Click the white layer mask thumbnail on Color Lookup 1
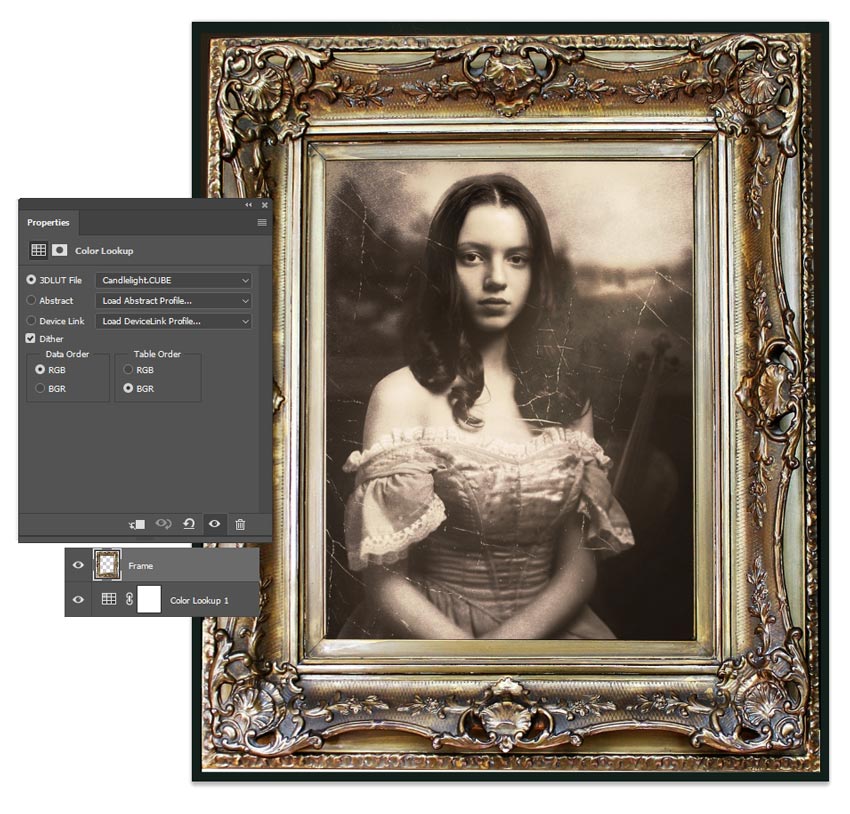Image resolution: width=850 pixels, height=814 pixels. 149,598
